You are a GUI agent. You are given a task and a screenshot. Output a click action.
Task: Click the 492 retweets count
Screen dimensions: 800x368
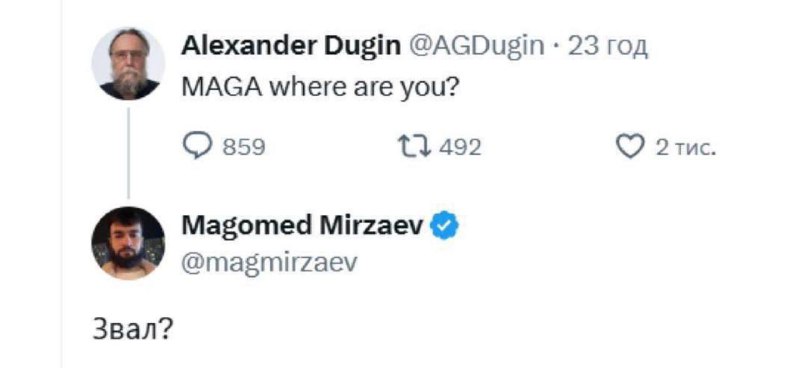coord(460,148)
